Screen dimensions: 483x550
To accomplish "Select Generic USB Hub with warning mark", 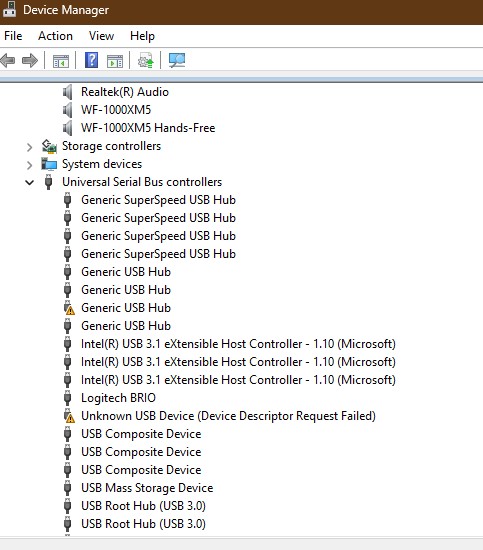I will [126, 308].
